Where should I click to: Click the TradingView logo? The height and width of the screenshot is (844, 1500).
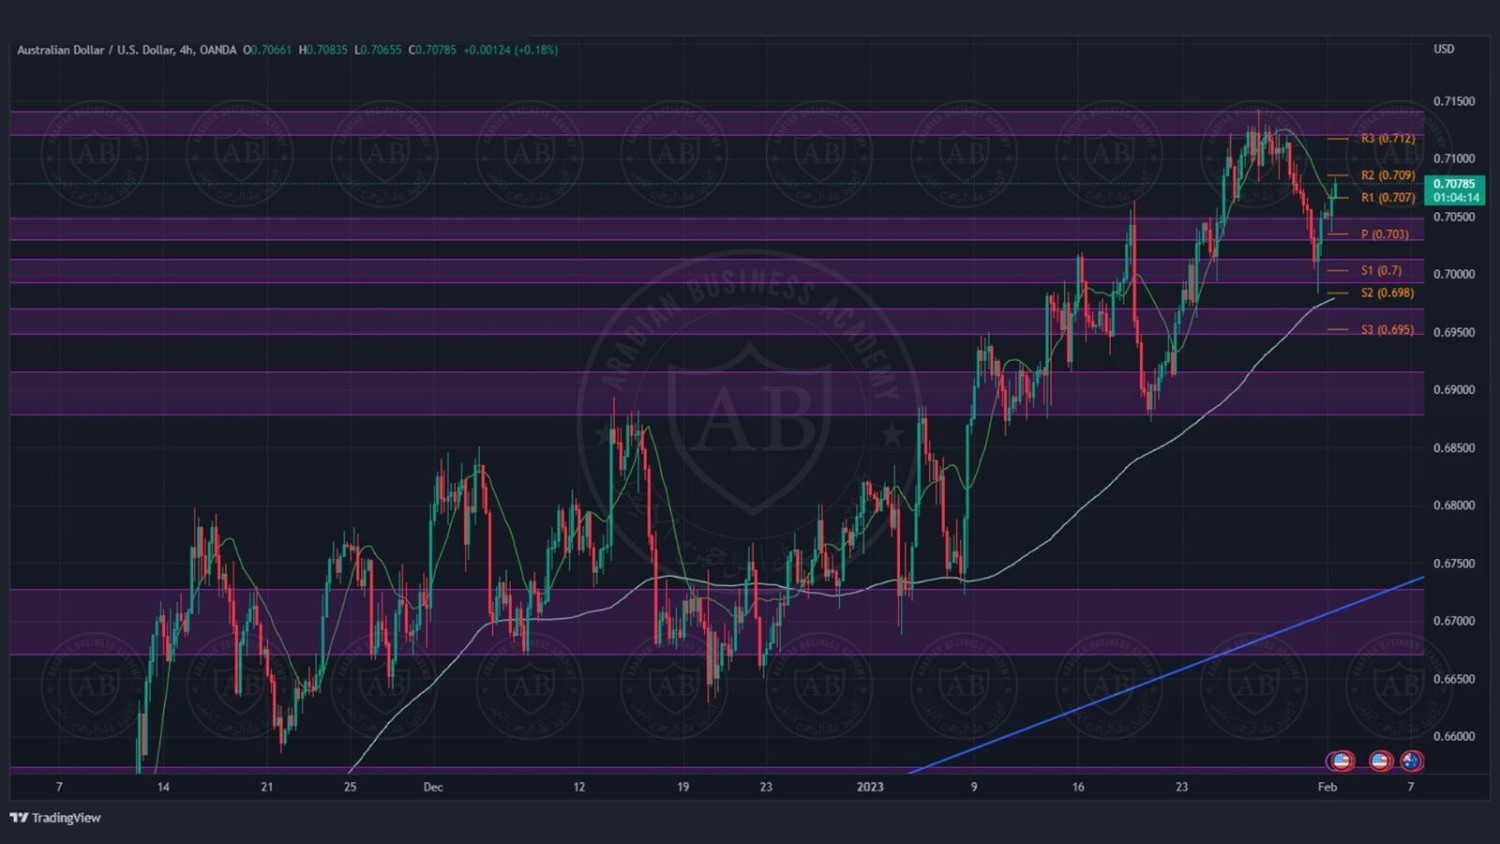pyautogui.click(x=55, y=818)
